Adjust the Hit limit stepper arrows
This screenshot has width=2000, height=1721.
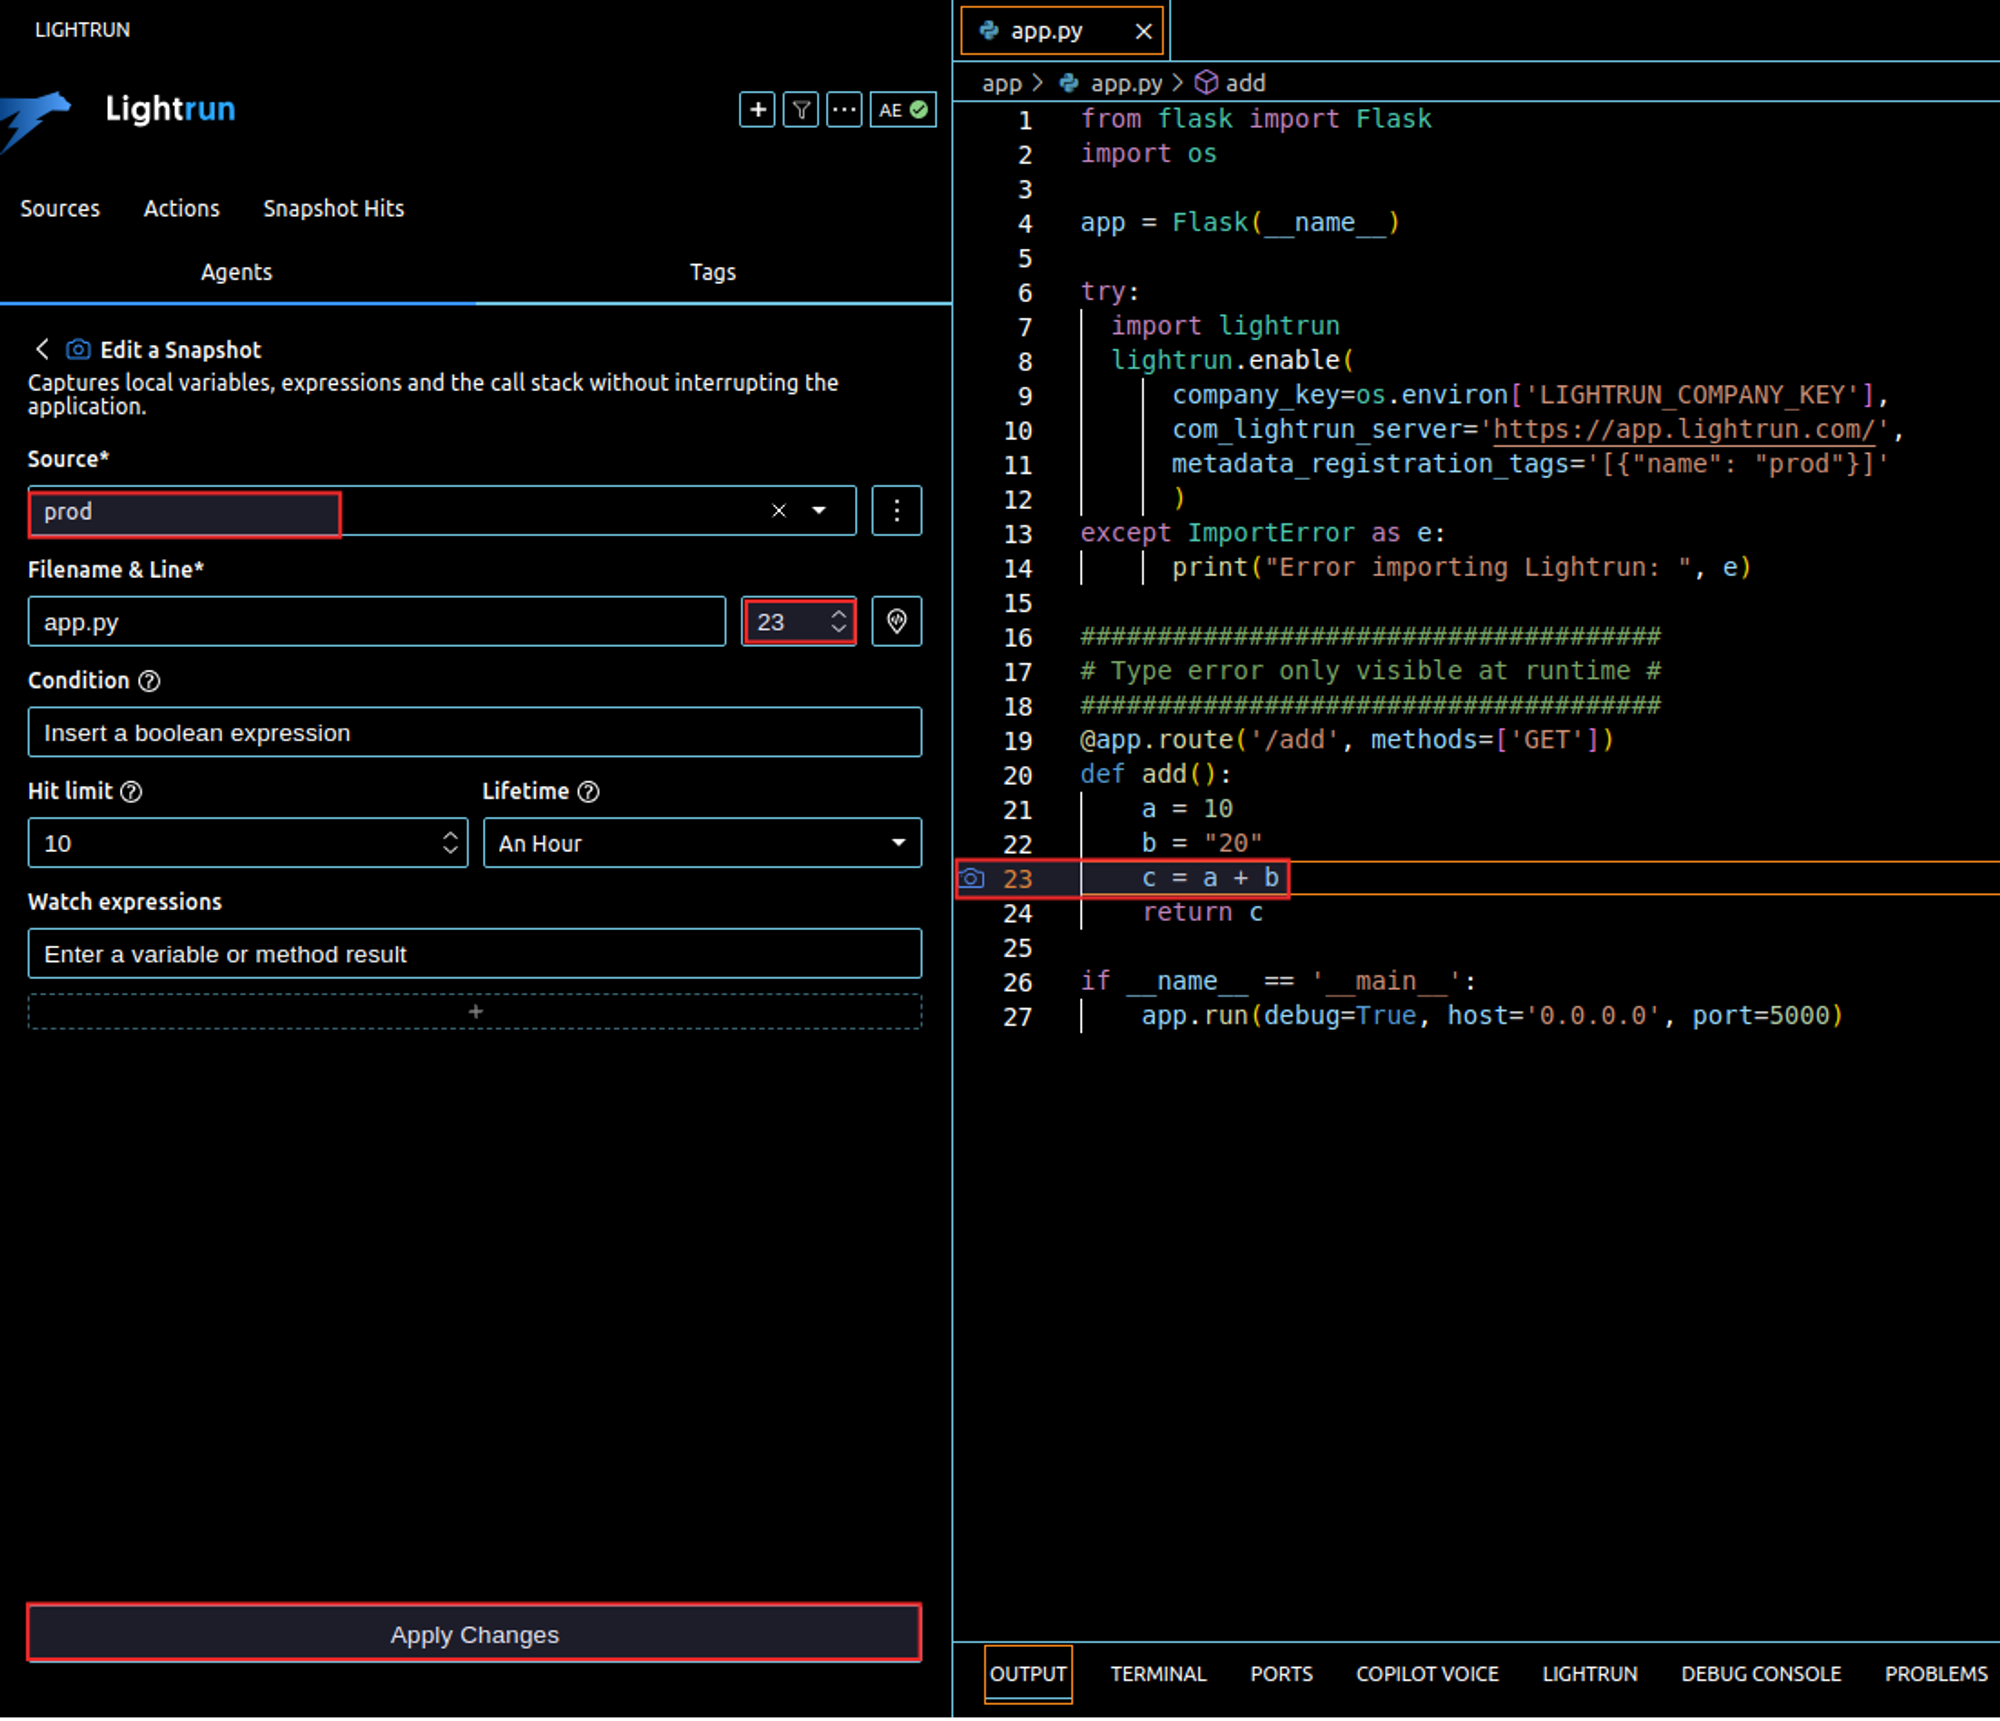click(x=450, y=843)
